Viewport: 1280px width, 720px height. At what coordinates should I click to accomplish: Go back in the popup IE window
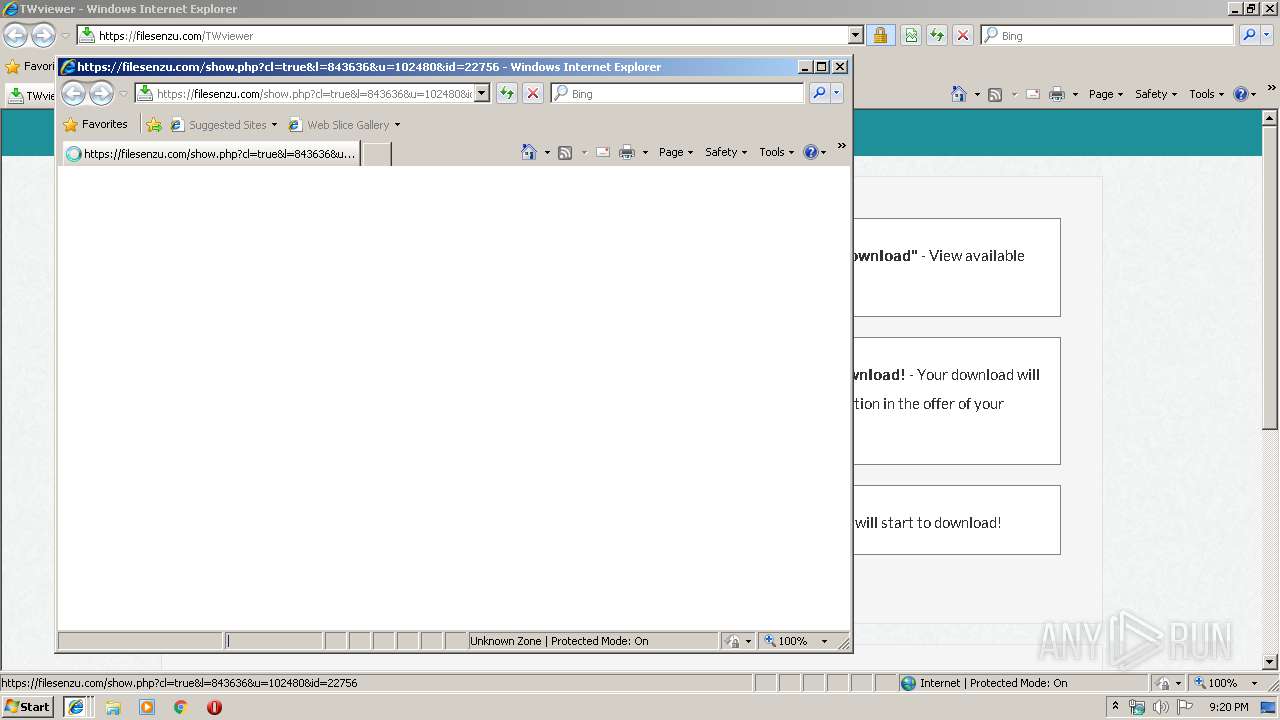(x=73, y=94)
